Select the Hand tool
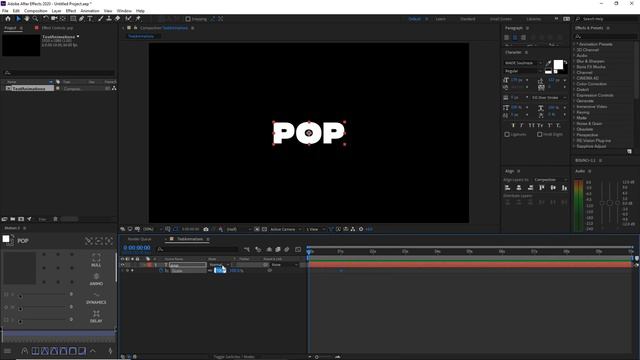Image resolution: width=640 pixels, height=360 pixels. [27, 19]
